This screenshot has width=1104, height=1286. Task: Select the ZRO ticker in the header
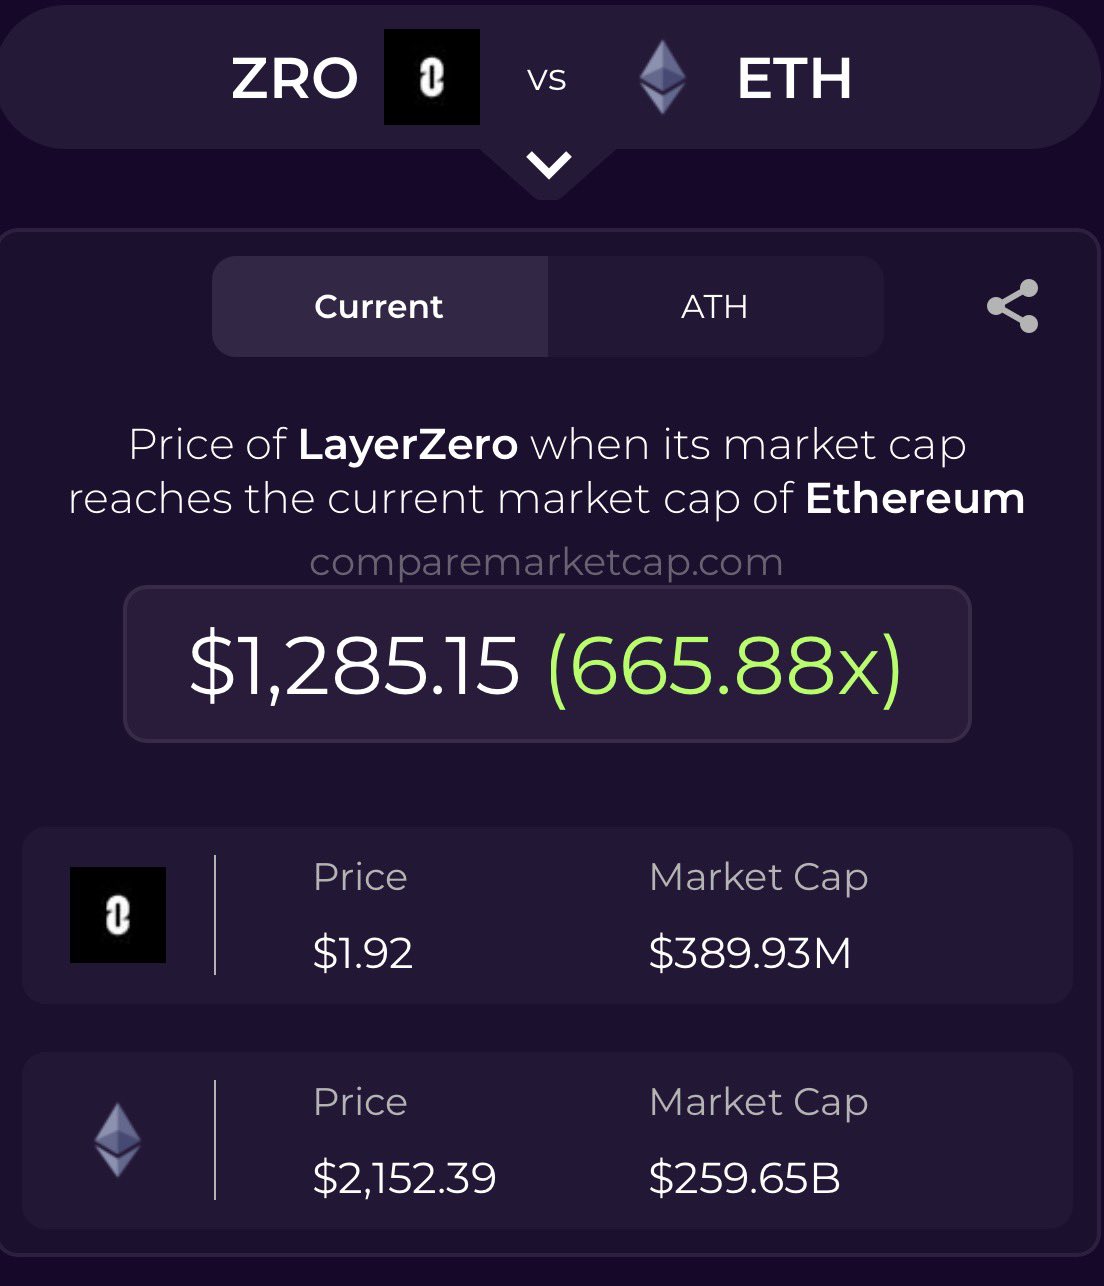(294, 78)
